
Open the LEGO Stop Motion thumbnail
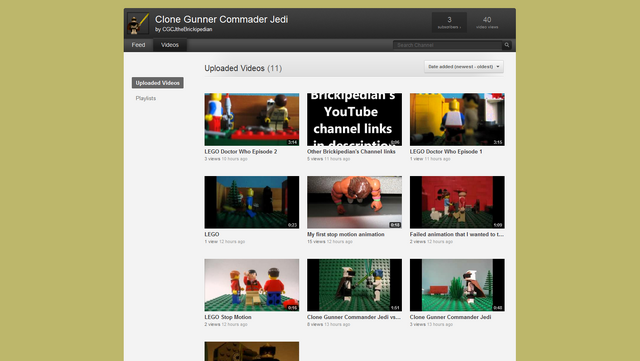coord(252,285)
